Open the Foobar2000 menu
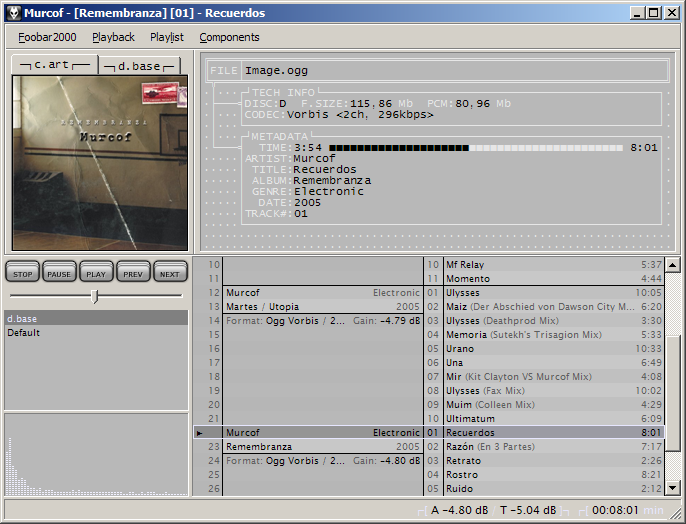The image size is (686, 524). click(x=47, y=37)
